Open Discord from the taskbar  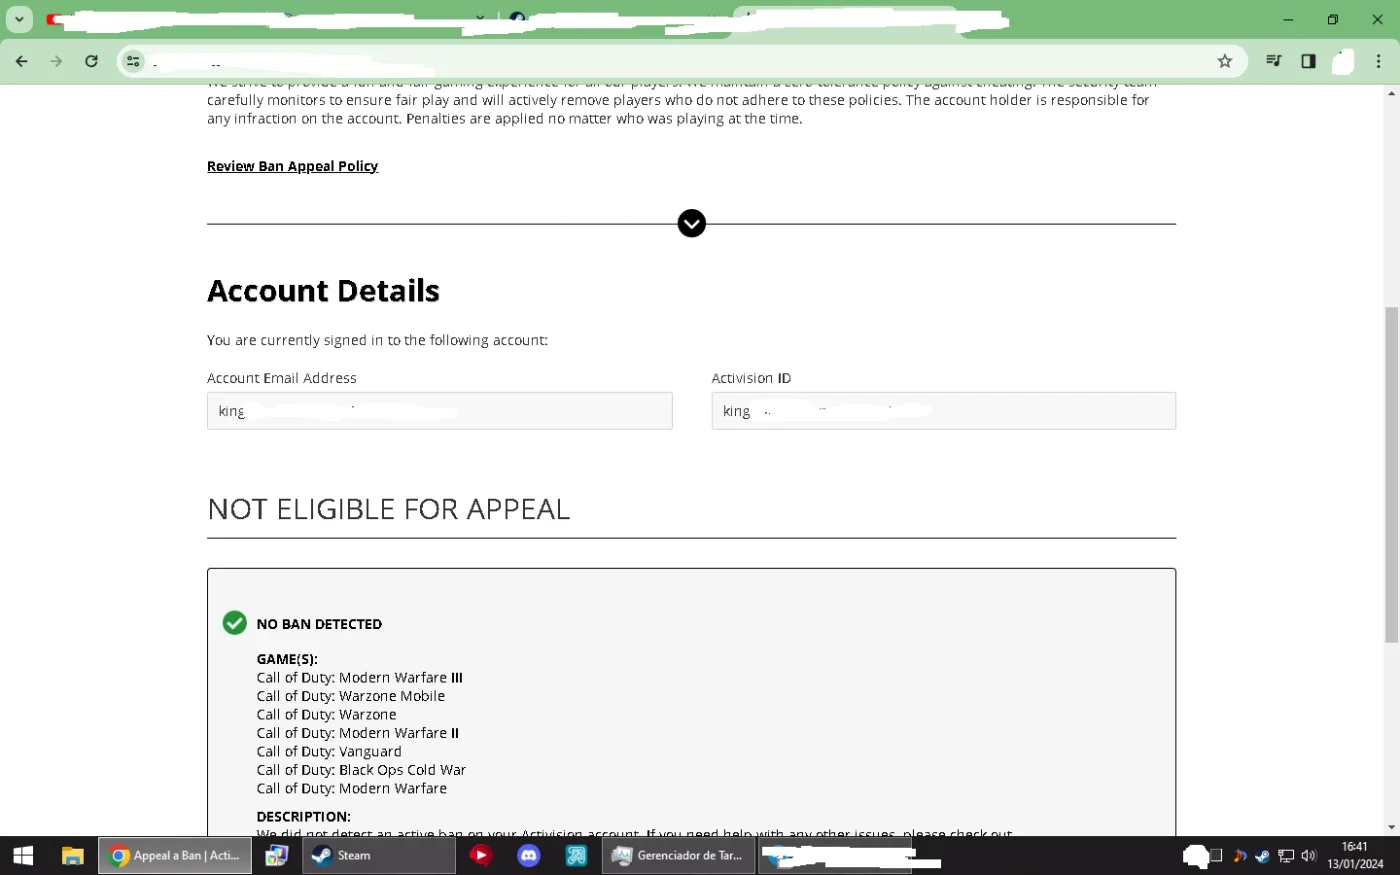point(528,856)
